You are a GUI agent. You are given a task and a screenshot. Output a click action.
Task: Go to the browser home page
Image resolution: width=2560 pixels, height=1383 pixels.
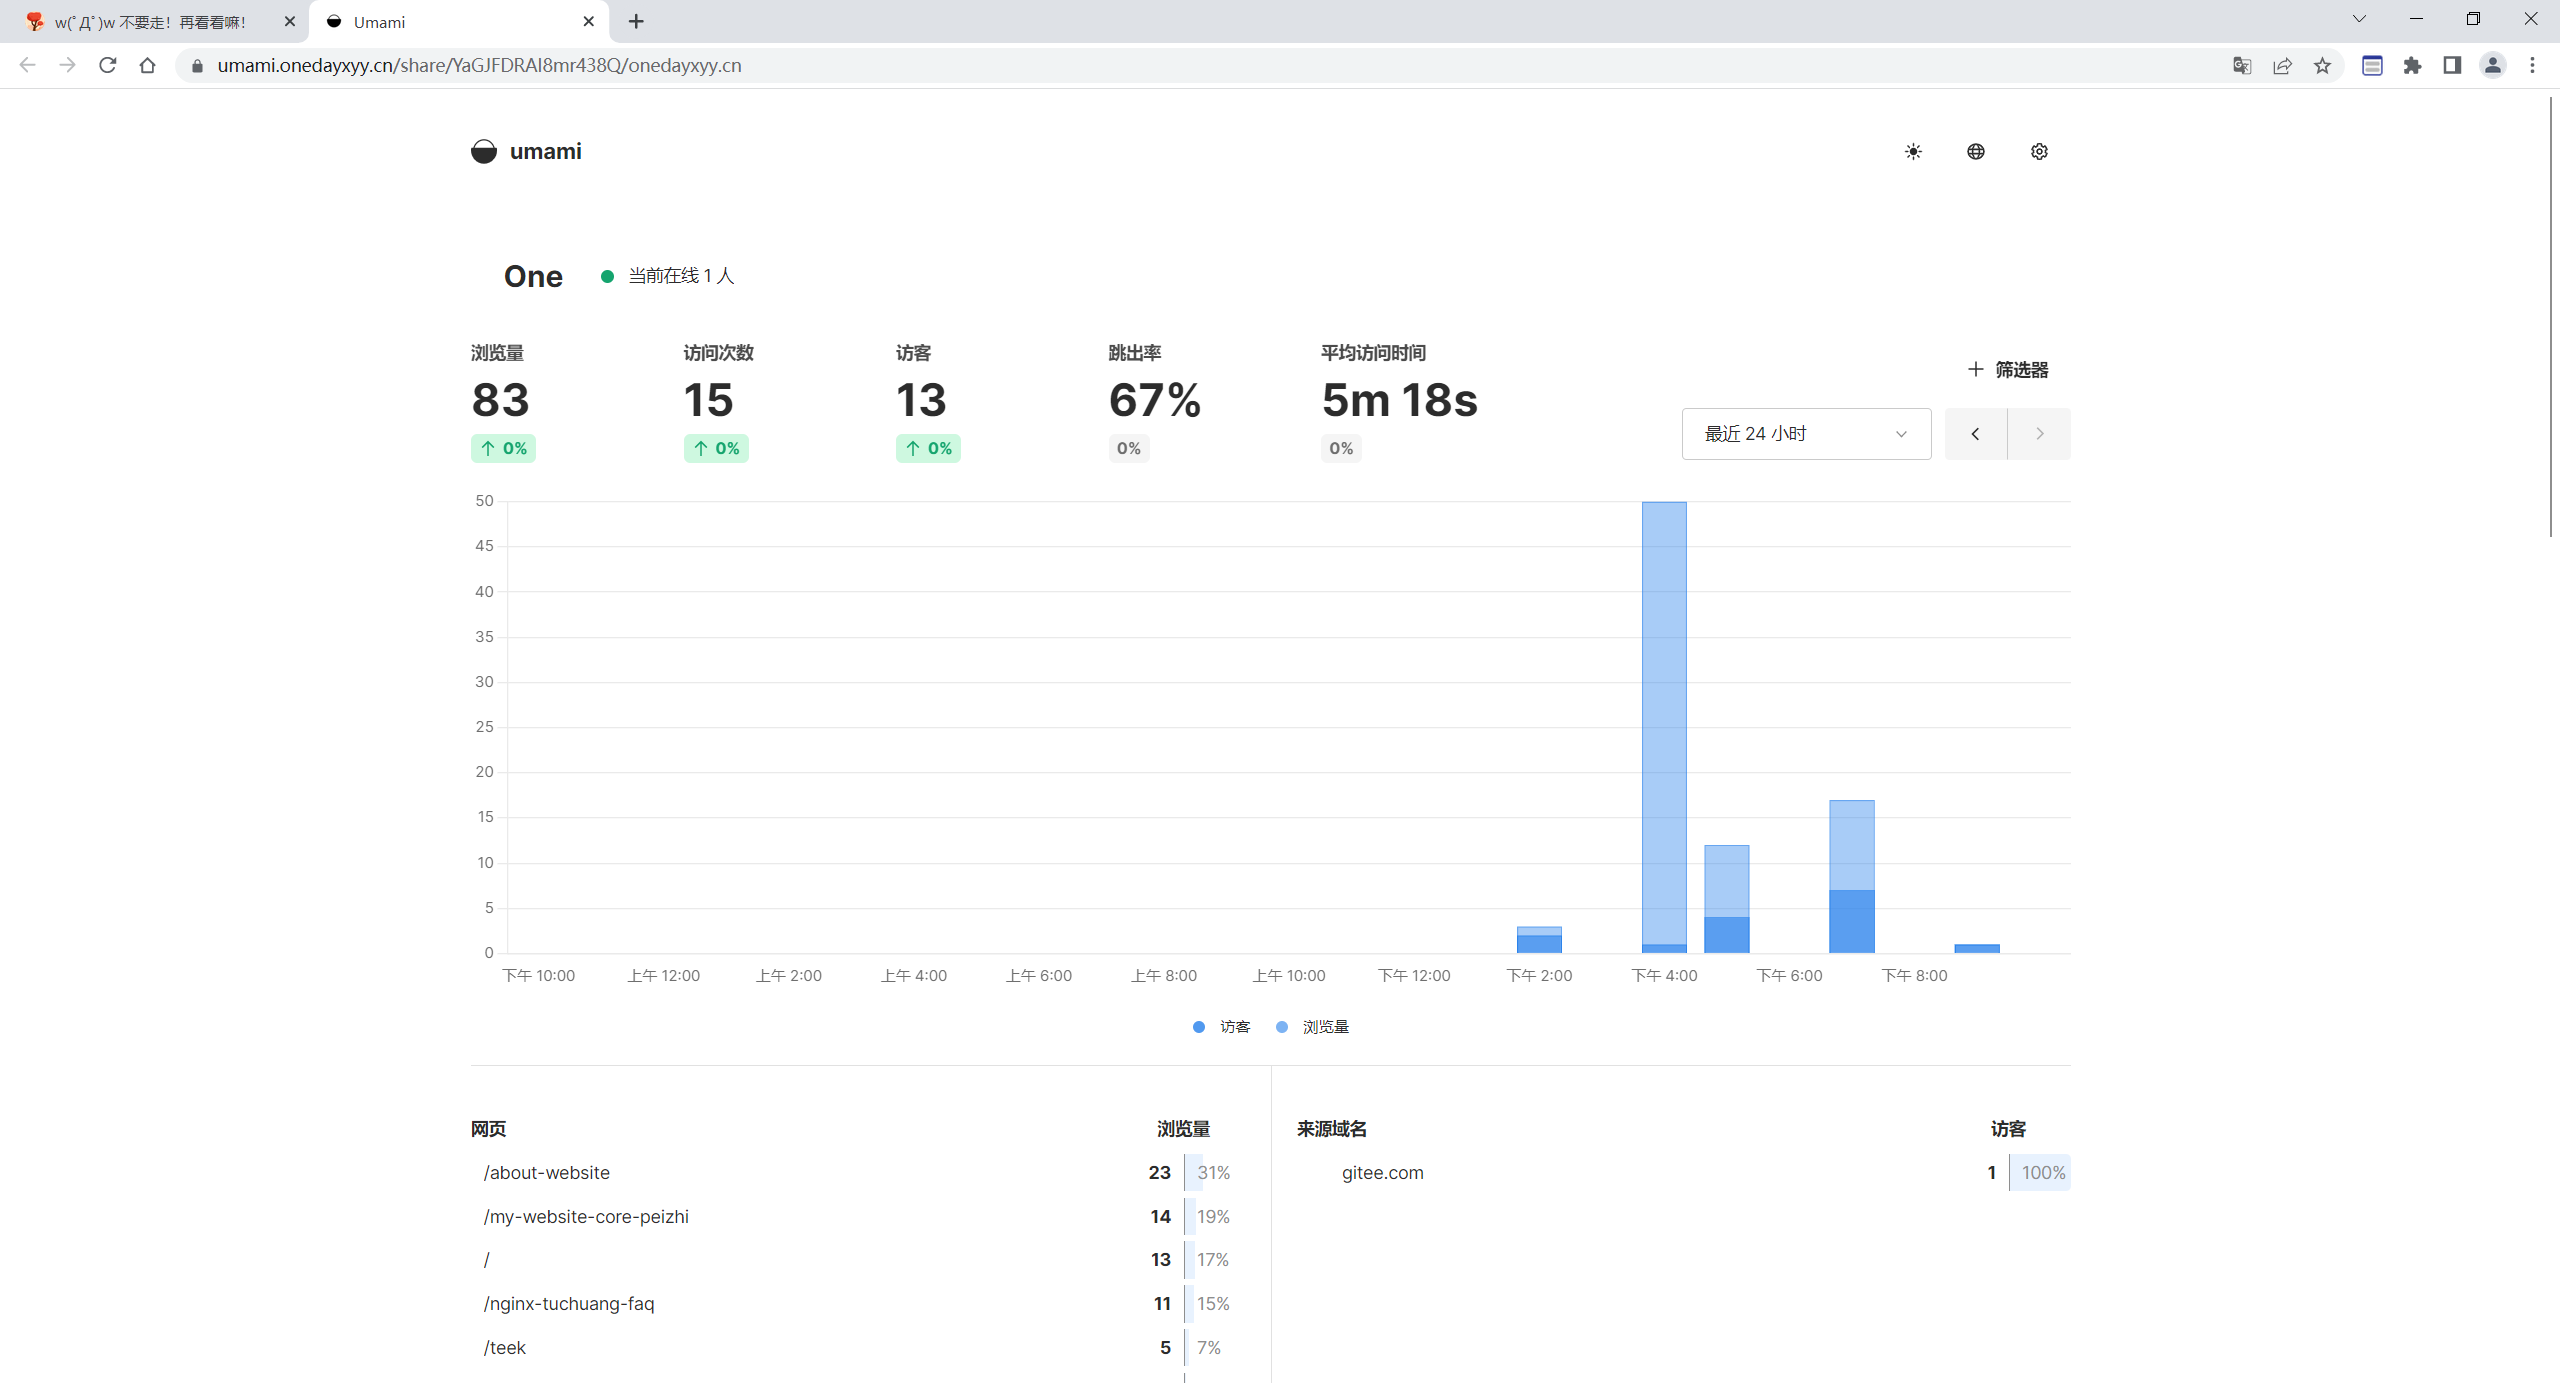tap(148, 65)
